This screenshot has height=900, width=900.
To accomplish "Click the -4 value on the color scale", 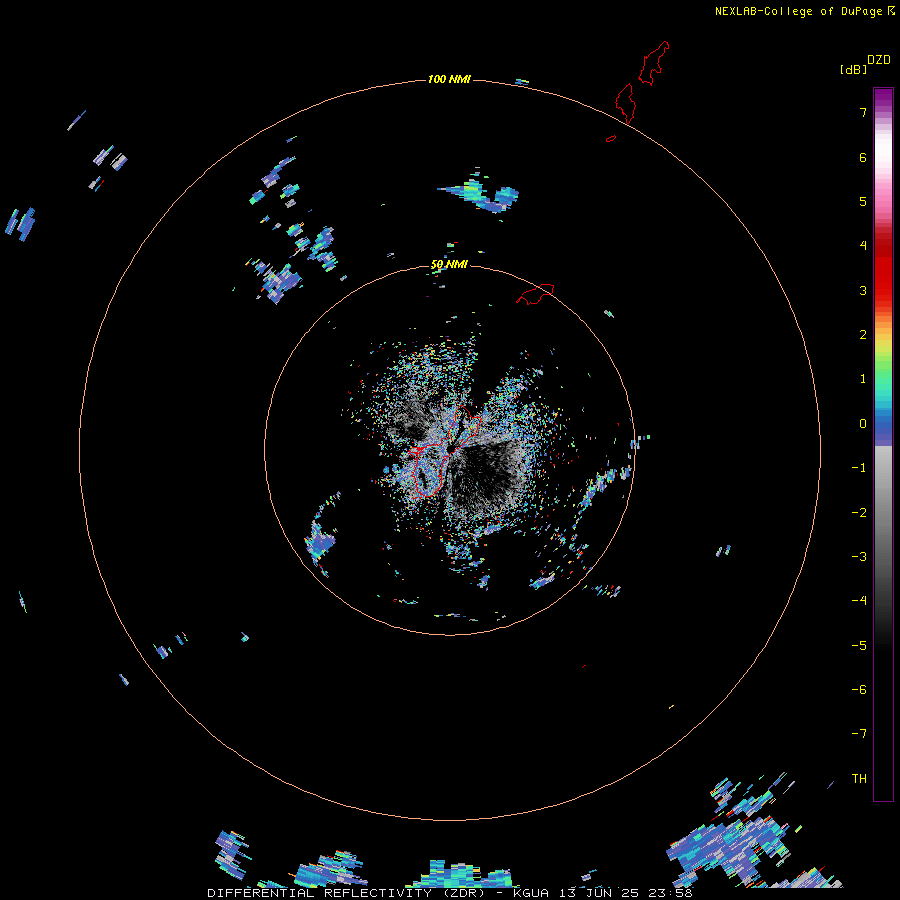I will tap(859, 601).
